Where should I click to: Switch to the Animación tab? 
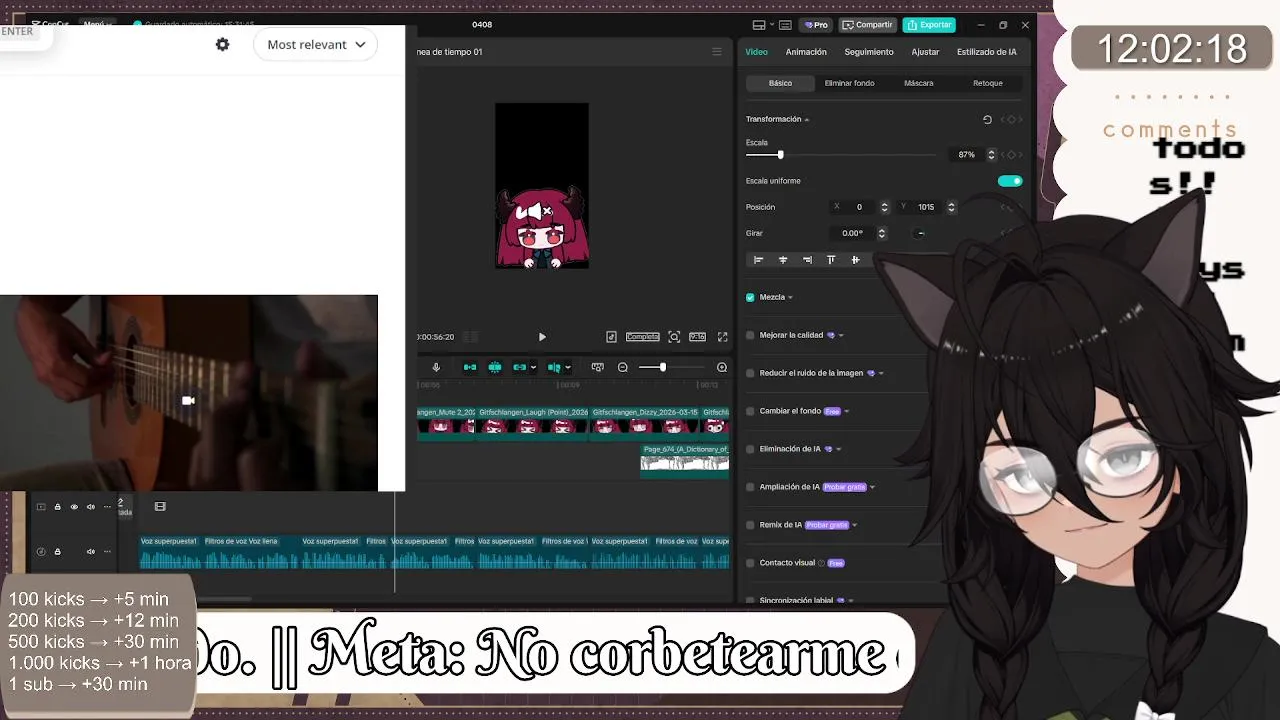(x=806, y=52)
